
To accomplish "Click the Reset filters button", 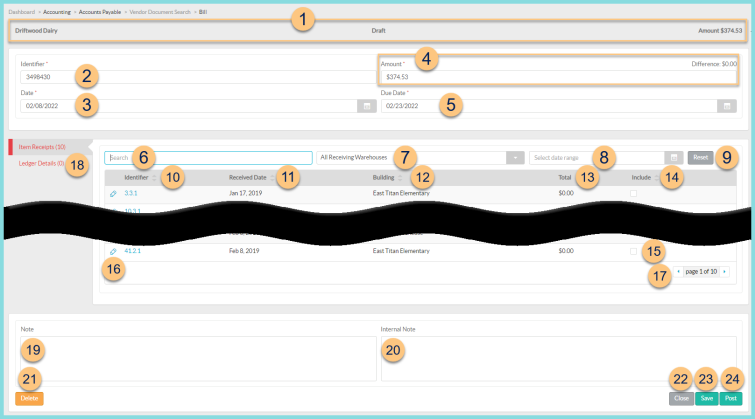I will pos(700,157).
